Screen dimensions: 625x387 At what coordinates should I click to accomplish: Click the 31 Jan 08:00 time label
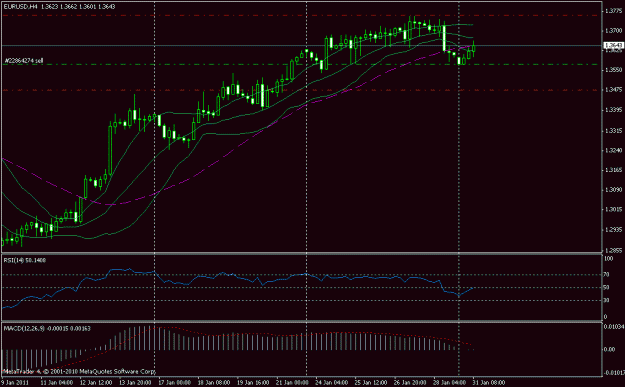489,383
